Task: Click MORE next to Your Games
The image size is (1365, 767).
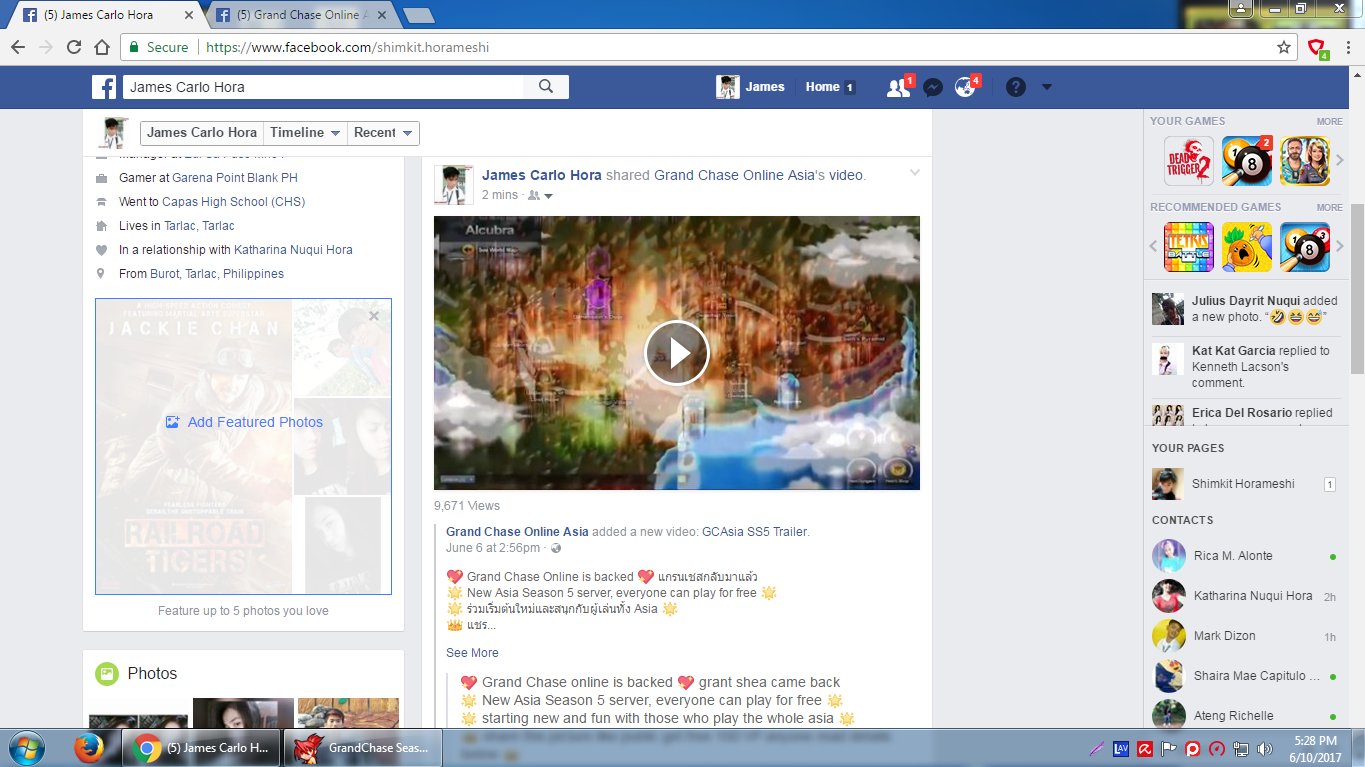Action: pos(1329,121)
